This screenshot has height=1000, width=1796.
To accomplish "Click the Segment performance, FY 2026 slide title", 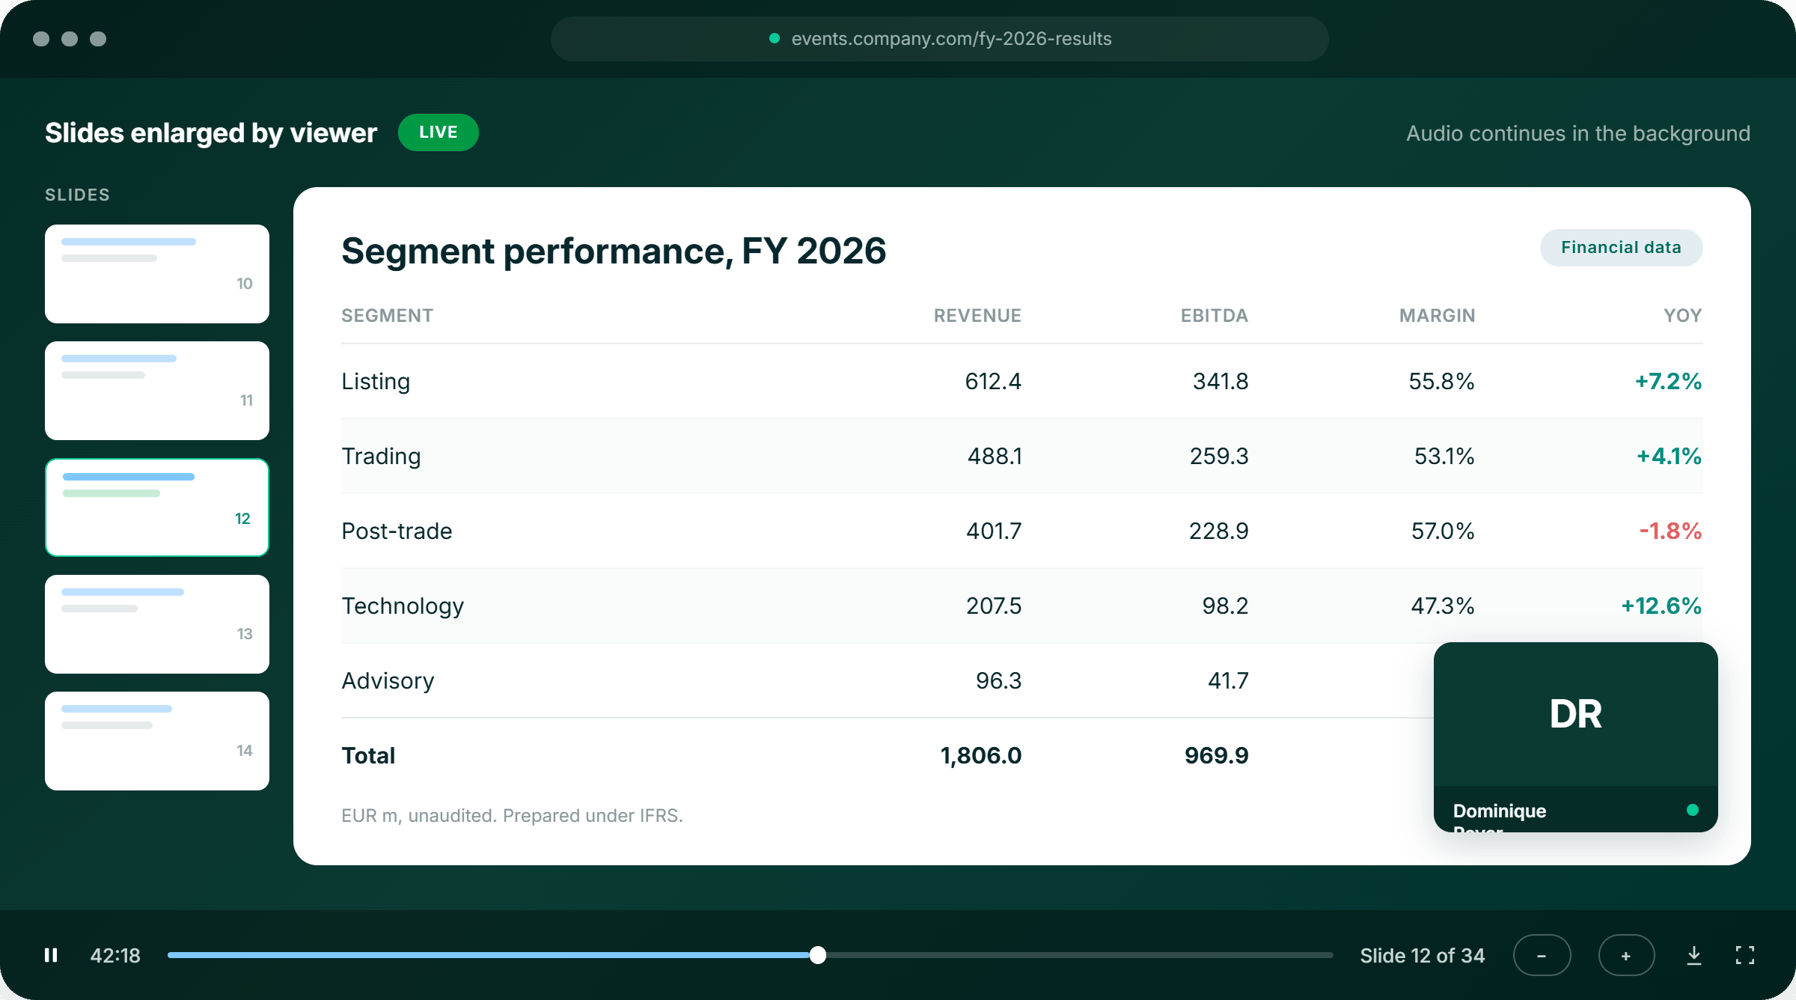I will (x=614, y=251).
